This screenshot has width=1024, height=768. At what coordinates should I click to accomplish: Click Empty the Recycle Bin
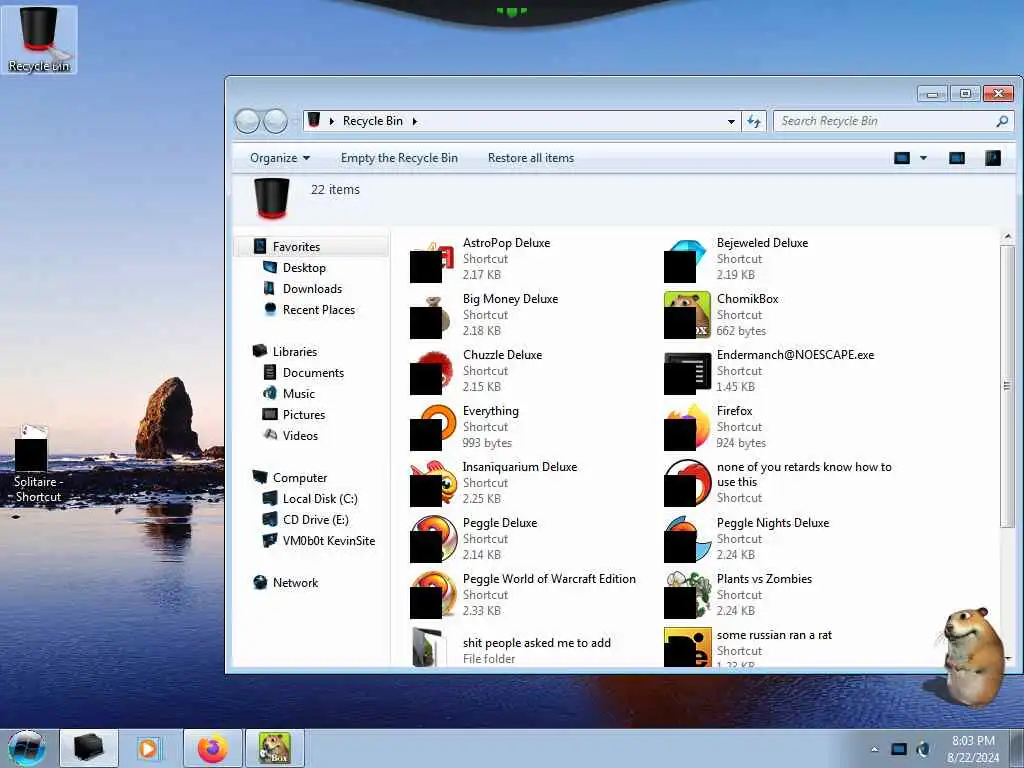(x=399, y=158)
